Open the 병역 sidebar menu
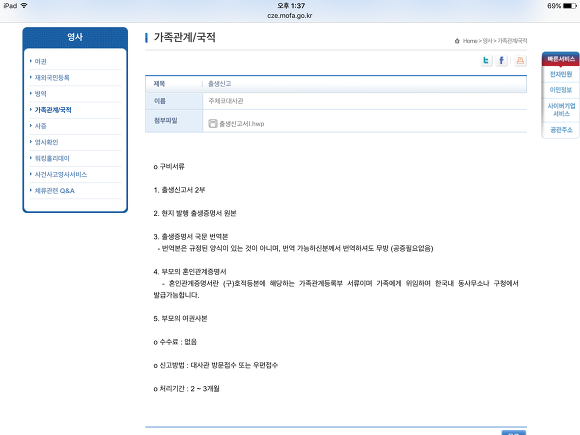This screenshot has width=580, height=435. [x=40, y=94]
